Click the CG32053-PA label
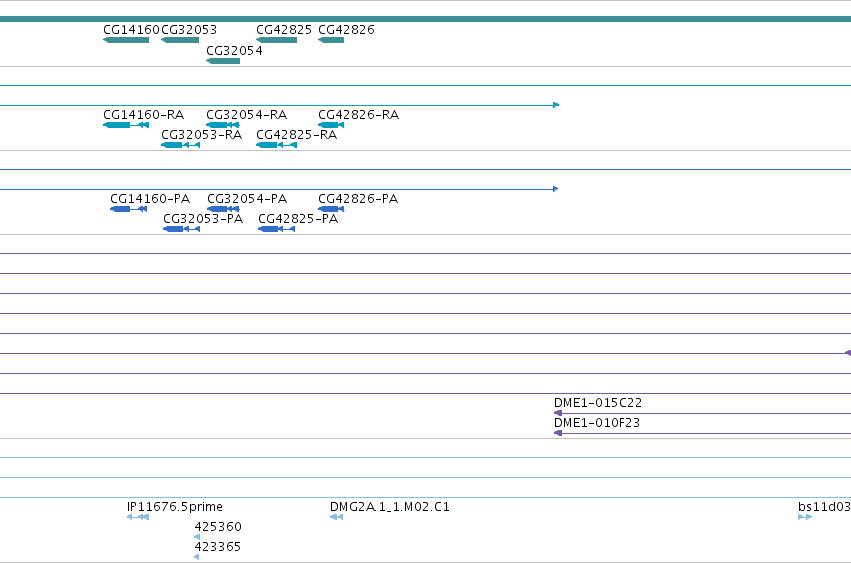The width and height of the screenshot is (851, 563). point(203,219)
